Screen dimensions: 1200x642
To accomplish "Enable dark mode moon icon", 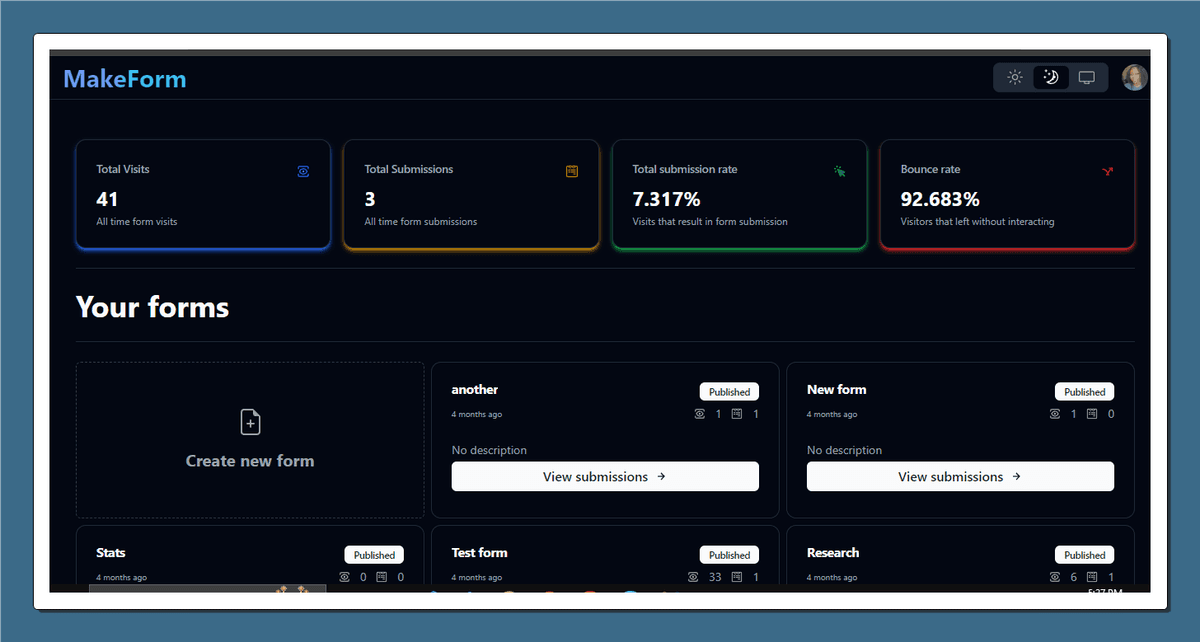I will click(x=1051, y=78).
